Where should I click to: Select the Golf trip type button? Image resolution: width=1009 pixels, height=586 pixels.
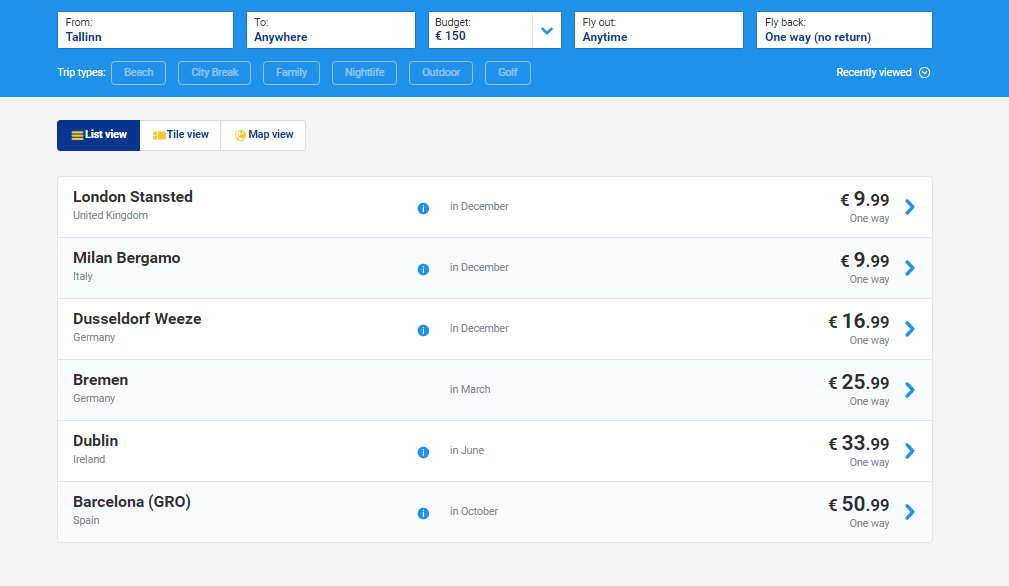click(507, 73)
